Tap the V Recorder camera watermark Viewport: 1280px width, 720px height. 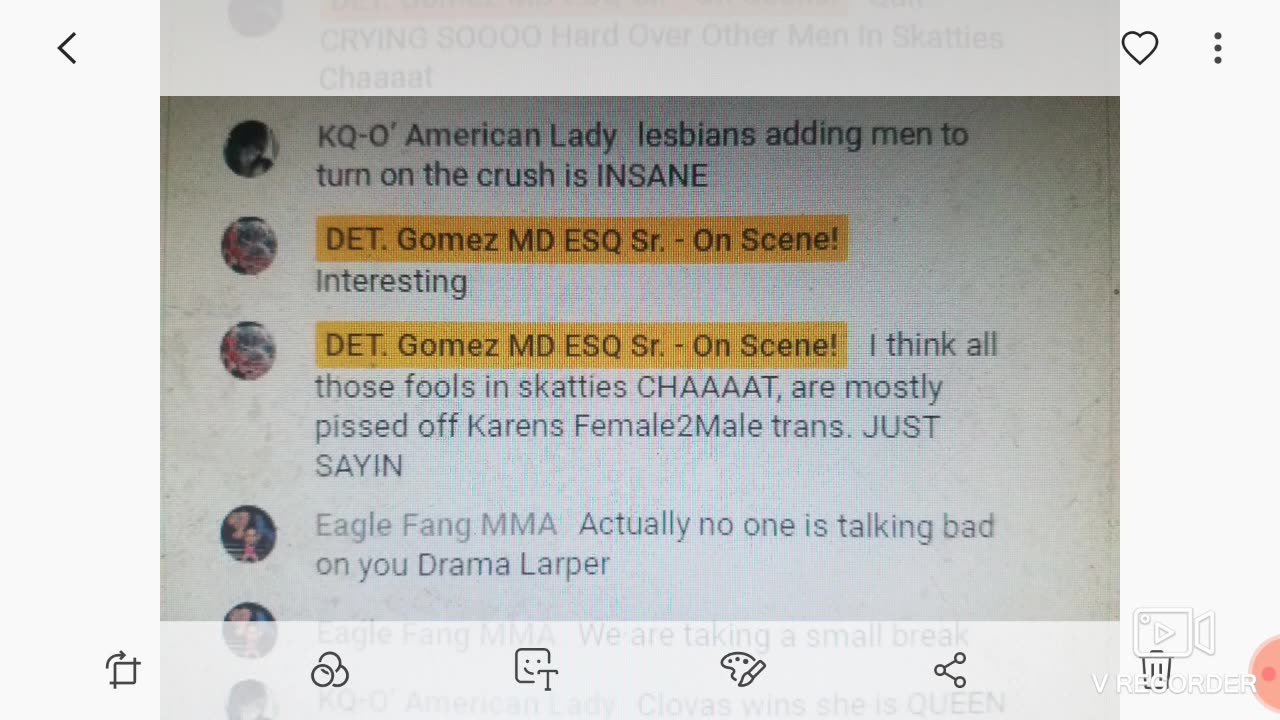pyautogui.click(x=1173, y=651)
